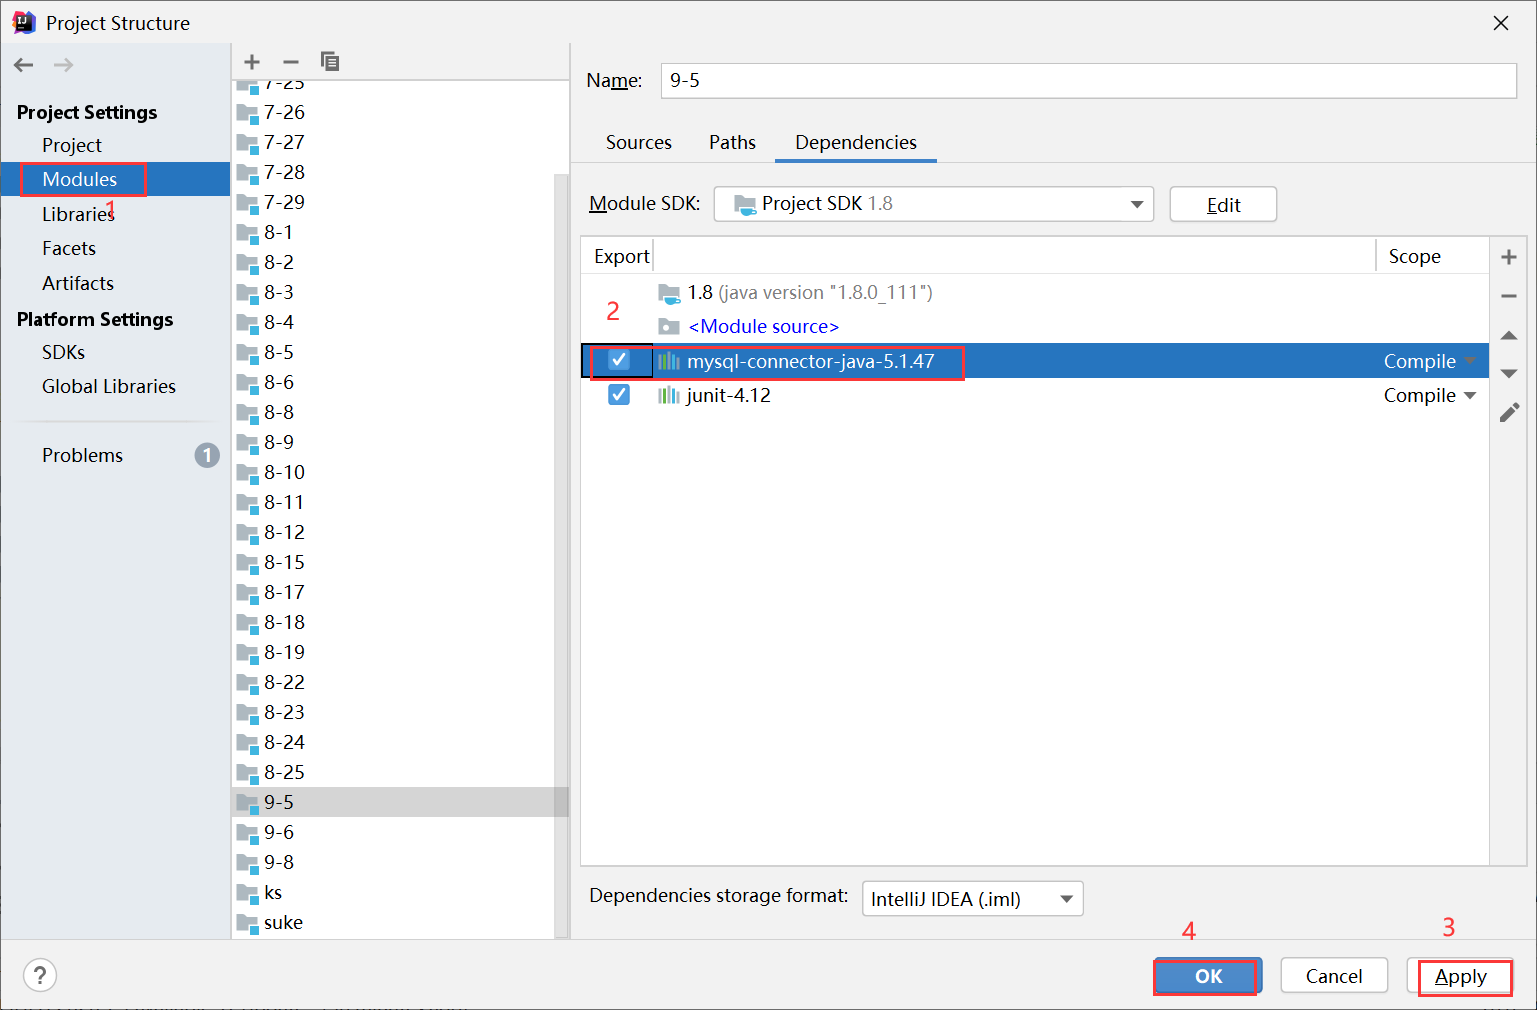Remove the selected dependency with the minus icon
The width and height of the screenshot is (1537, 1010).
click(1509, 296)
